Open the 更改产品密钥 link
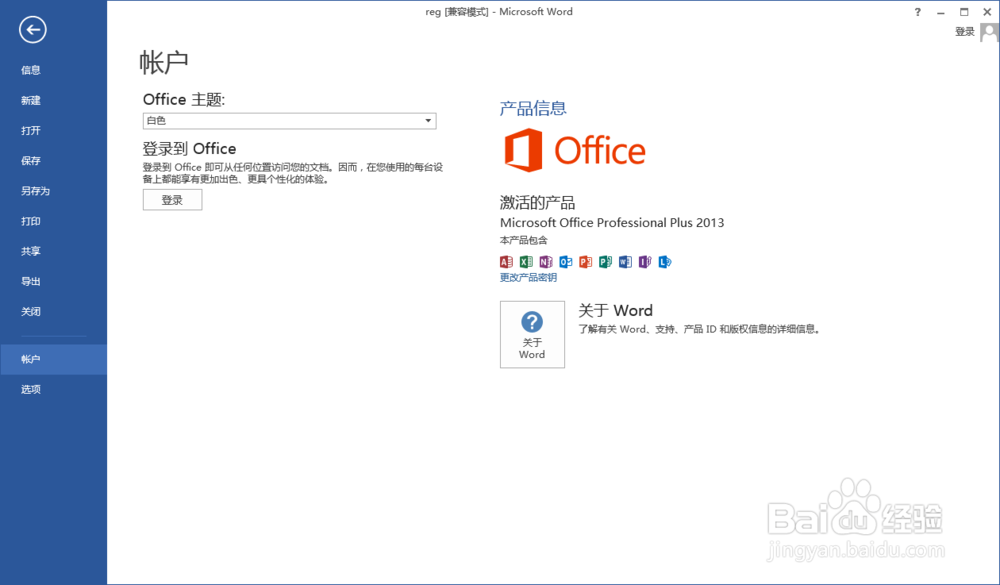1000x585 pixels. [x=527, y=277]
